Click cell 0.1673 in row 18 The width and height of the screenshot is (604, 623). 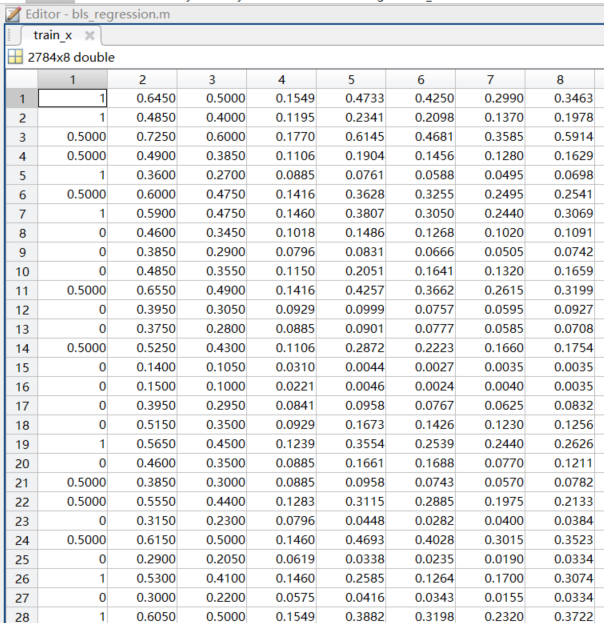pyautogui.click(x=351, y=425)
